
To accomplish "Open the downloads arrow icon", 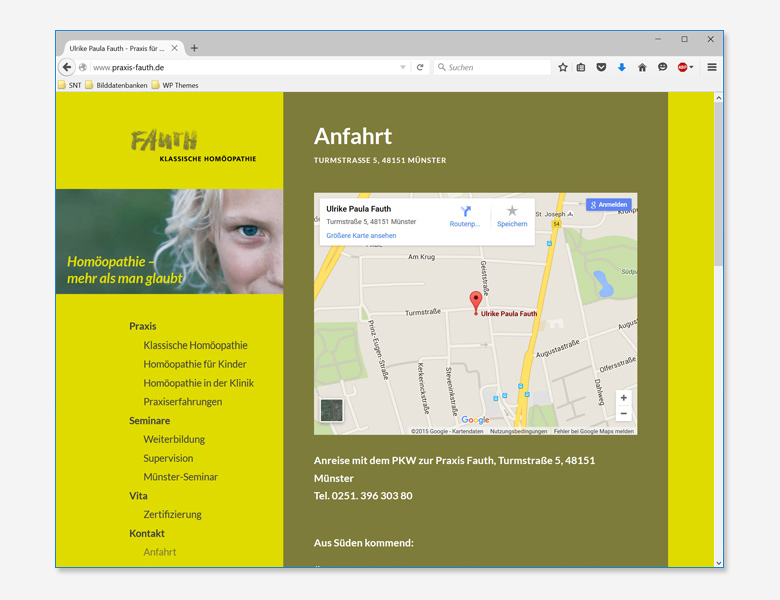I will (x=621, y=67).
